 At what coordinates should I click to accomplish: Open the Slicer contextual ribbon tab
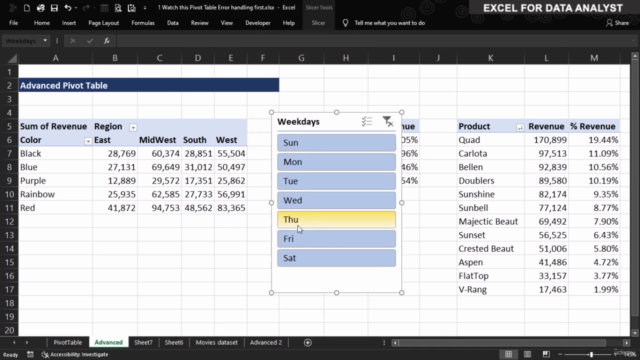click(318, 23)
